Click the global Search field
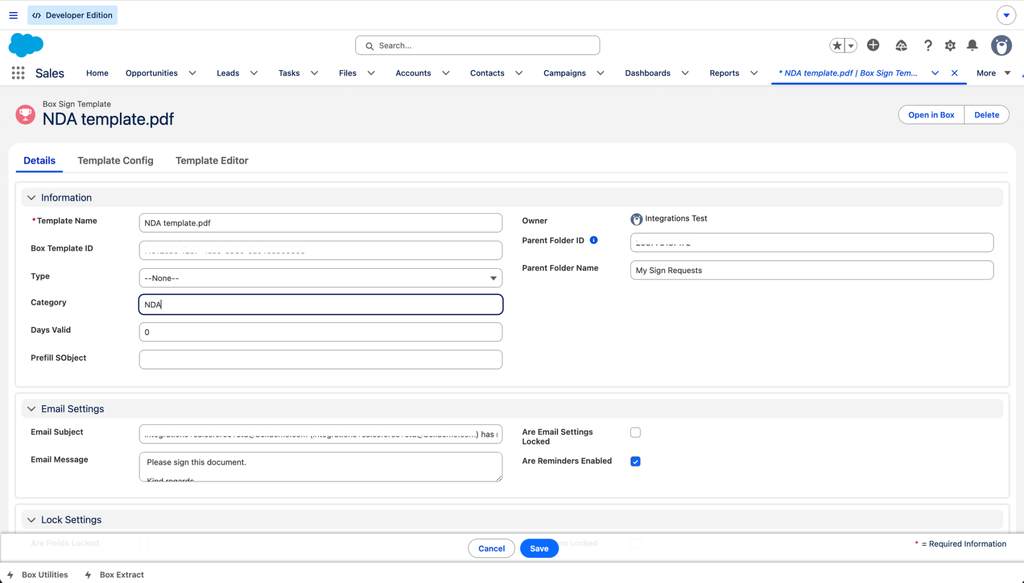Screen dimensions: 1024x583 477,46
